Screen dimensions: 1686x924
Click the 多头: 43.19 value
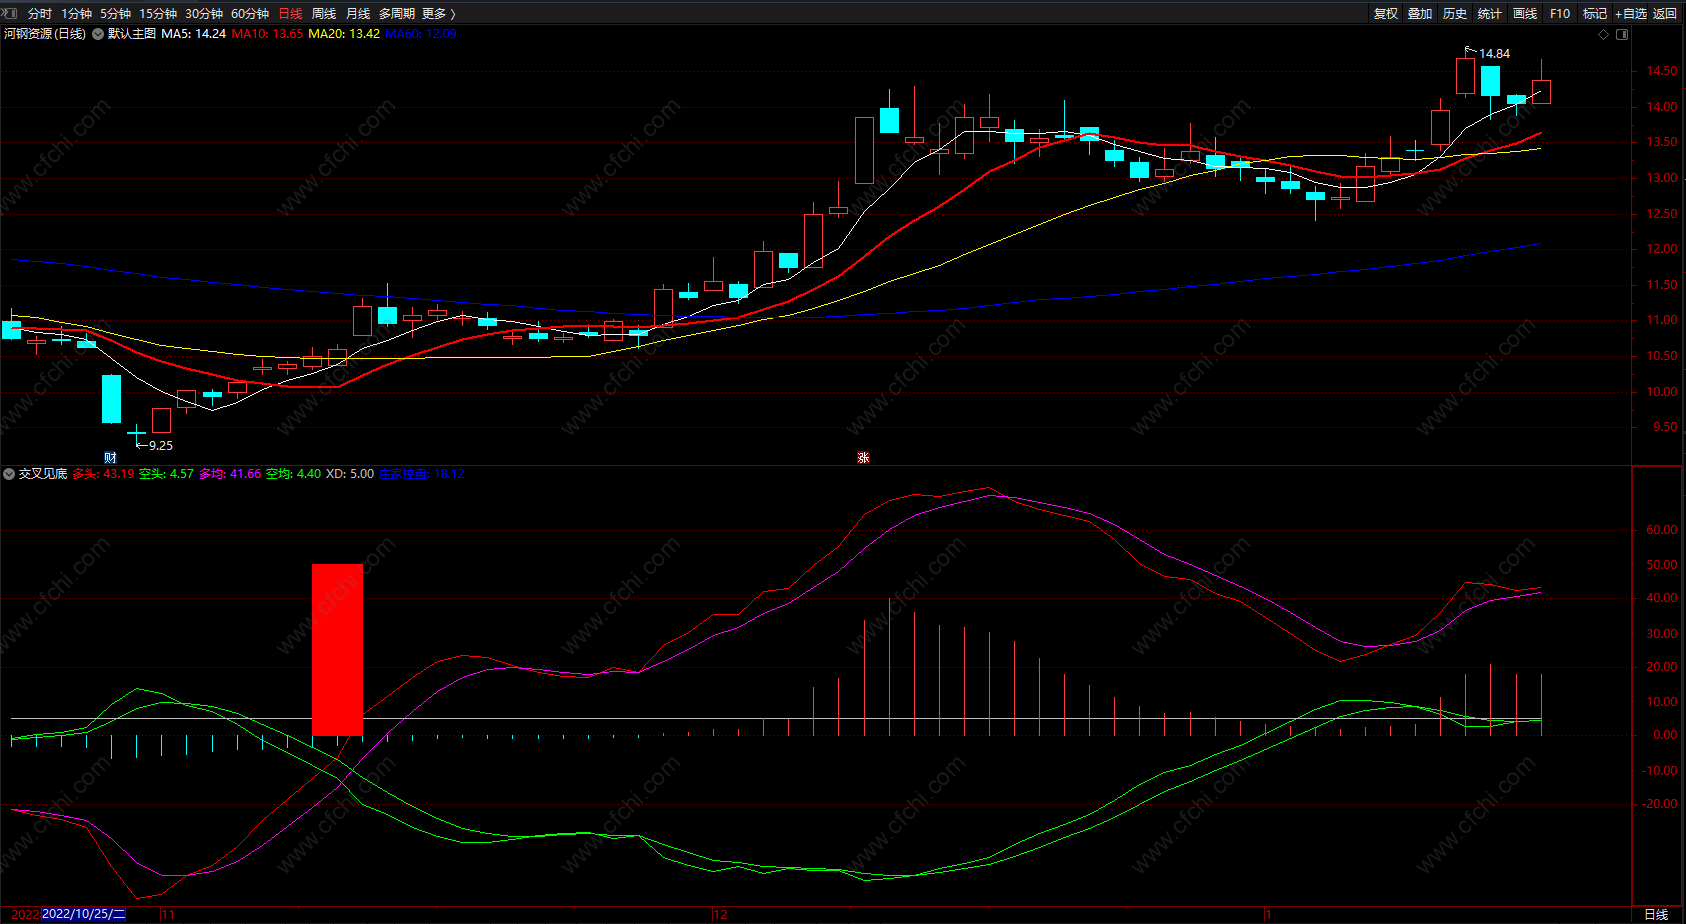pyautogui.click(x=103, y=474)
